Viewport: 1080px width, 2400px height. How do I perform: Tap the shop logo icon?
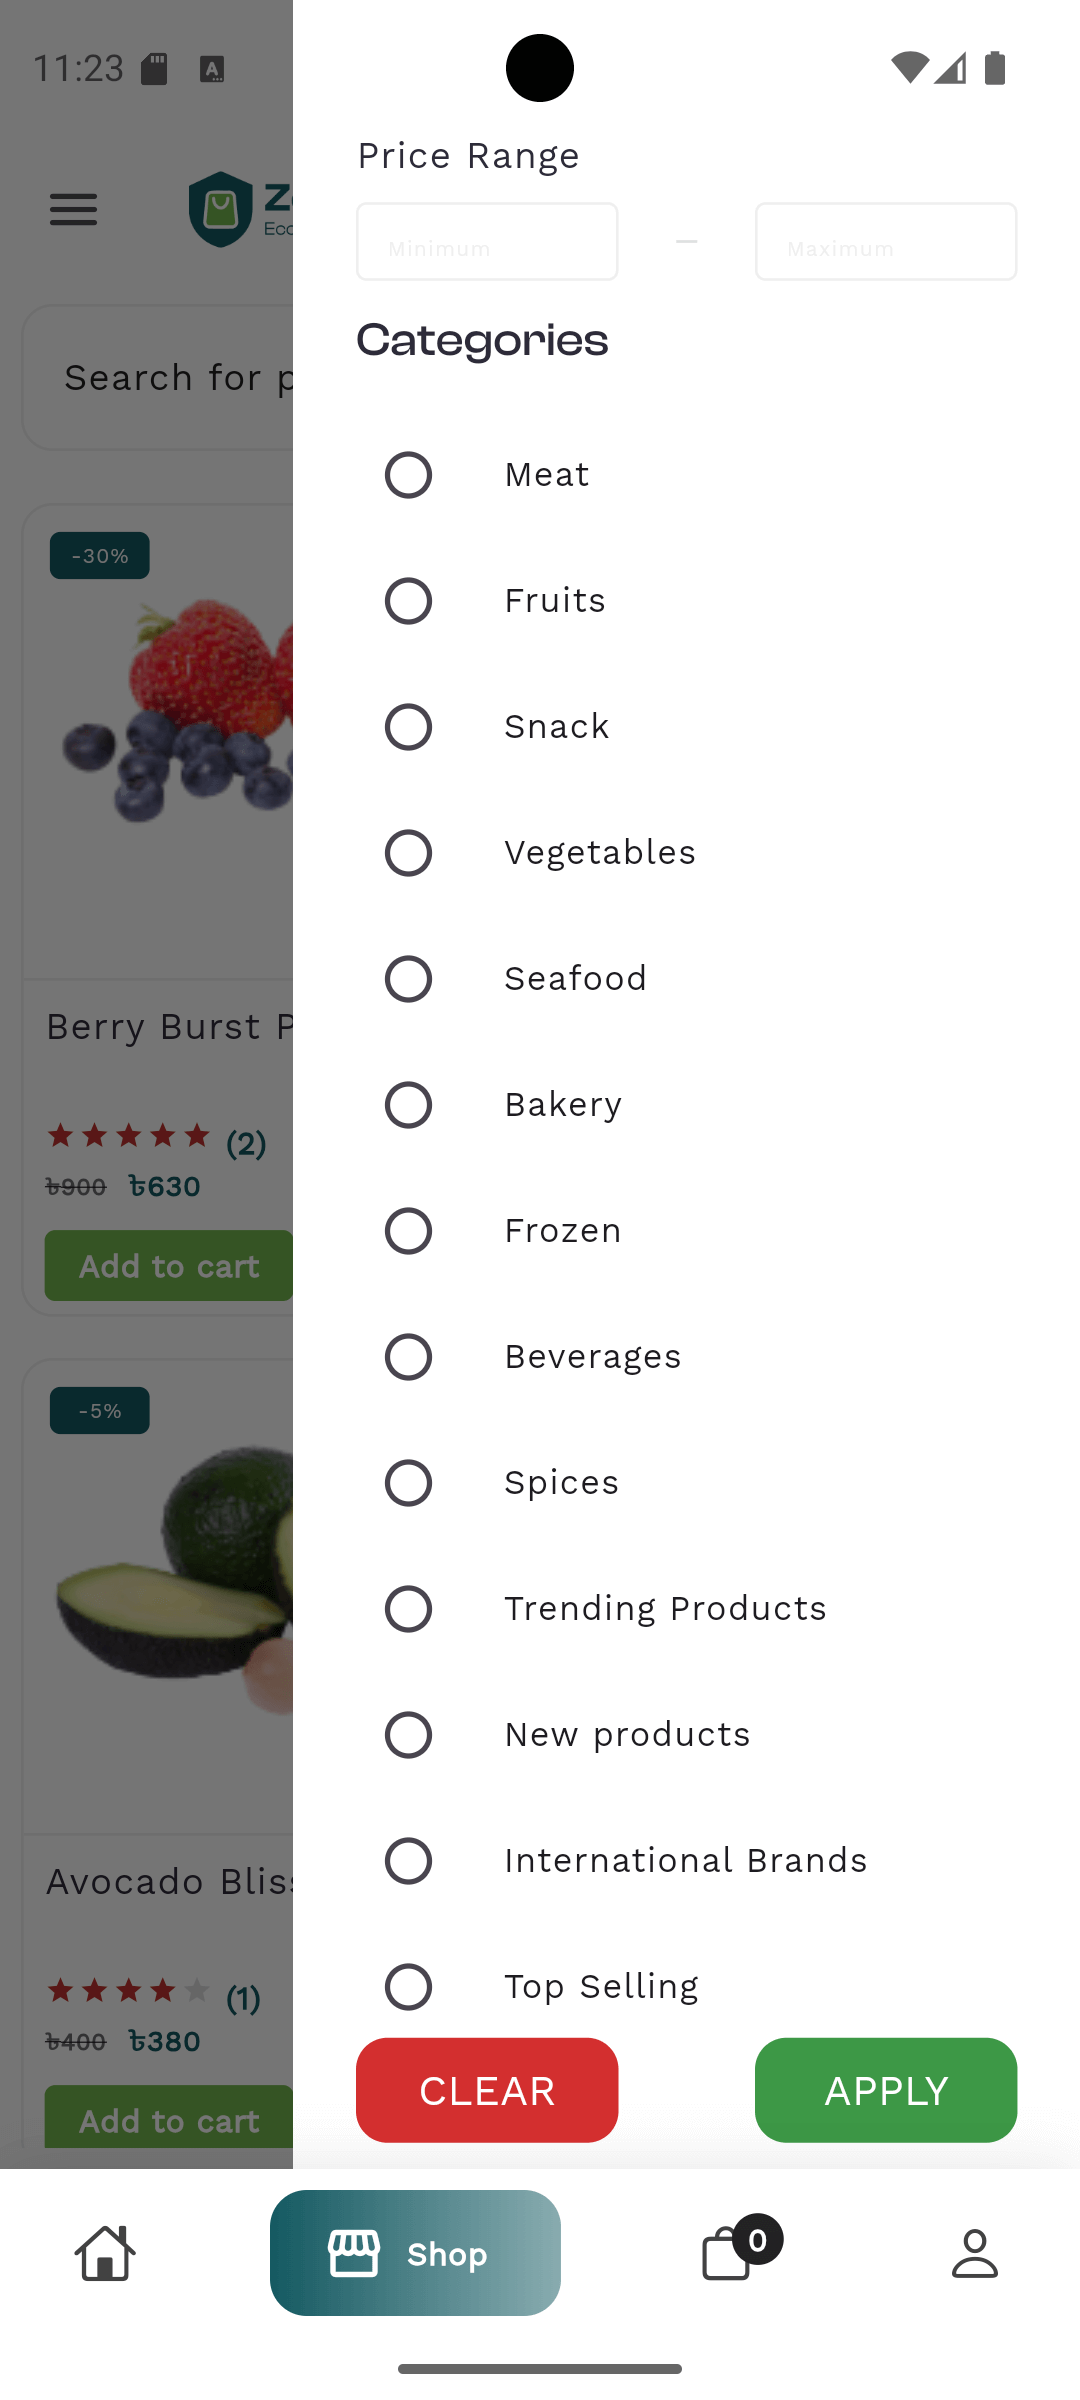pyautogui.click(x=221, y=209)
